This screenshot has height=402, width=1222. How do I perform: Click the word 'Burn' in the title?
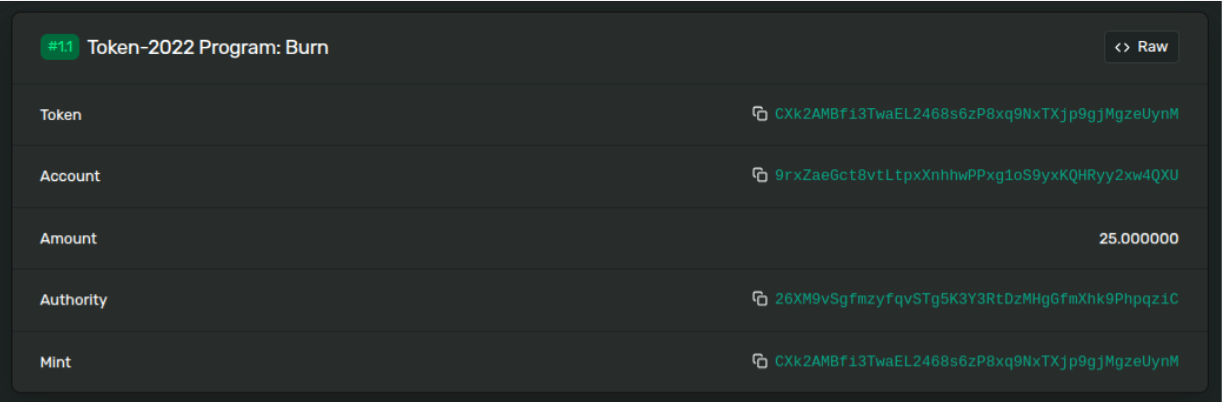(x=308, y=47)
